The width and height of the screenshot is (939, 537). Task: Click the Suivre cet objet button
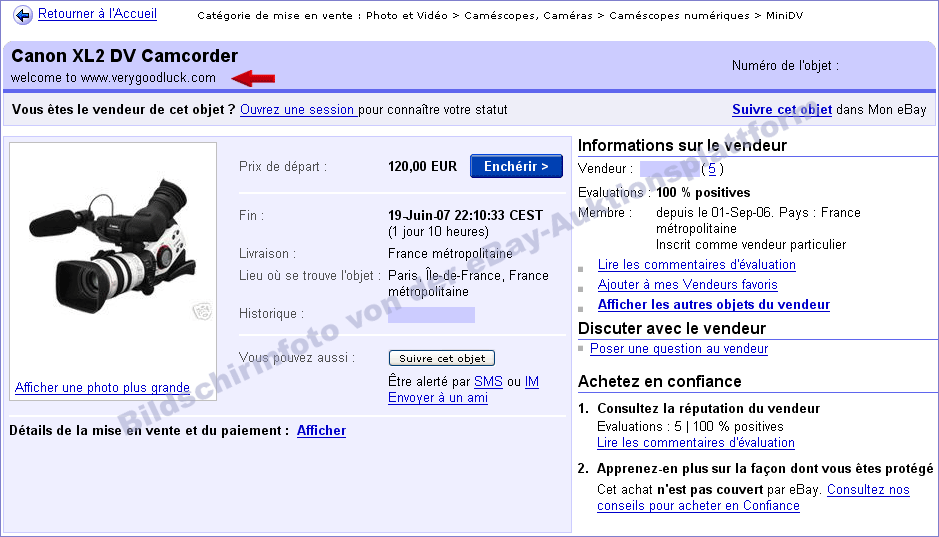442,358
